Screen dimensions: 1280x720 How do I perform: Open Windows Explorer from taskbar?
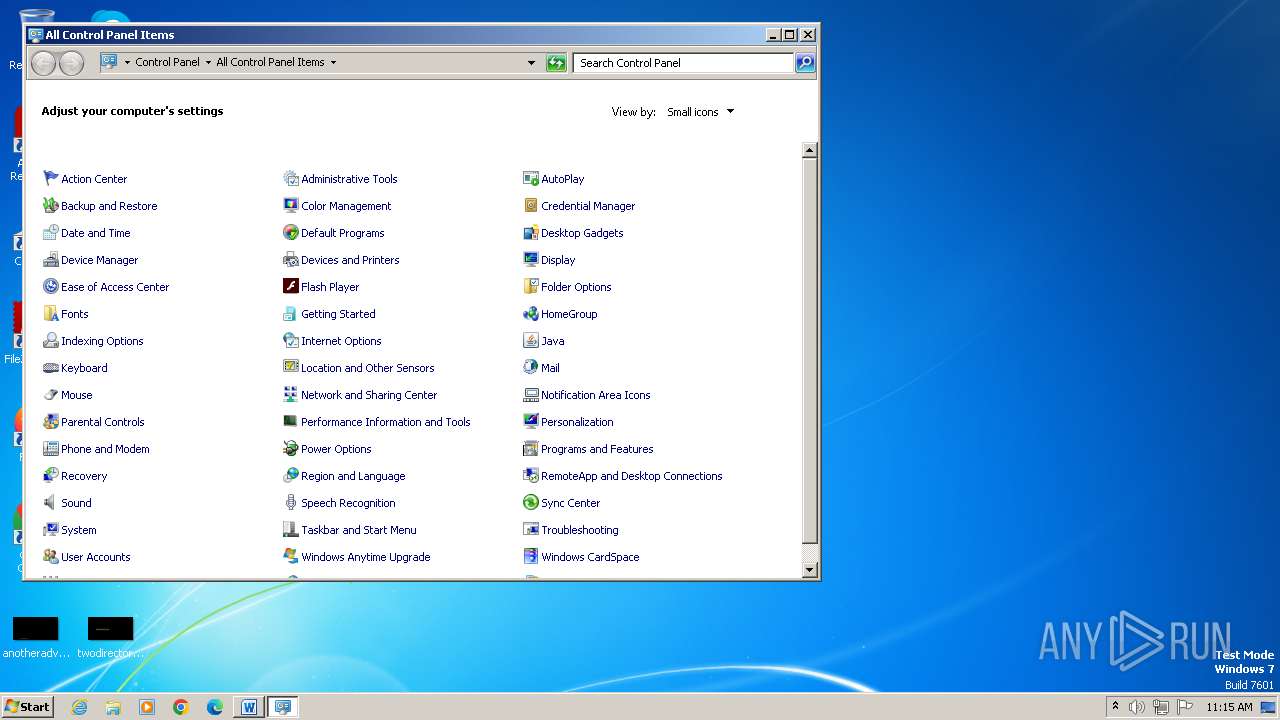click(113, 707)
